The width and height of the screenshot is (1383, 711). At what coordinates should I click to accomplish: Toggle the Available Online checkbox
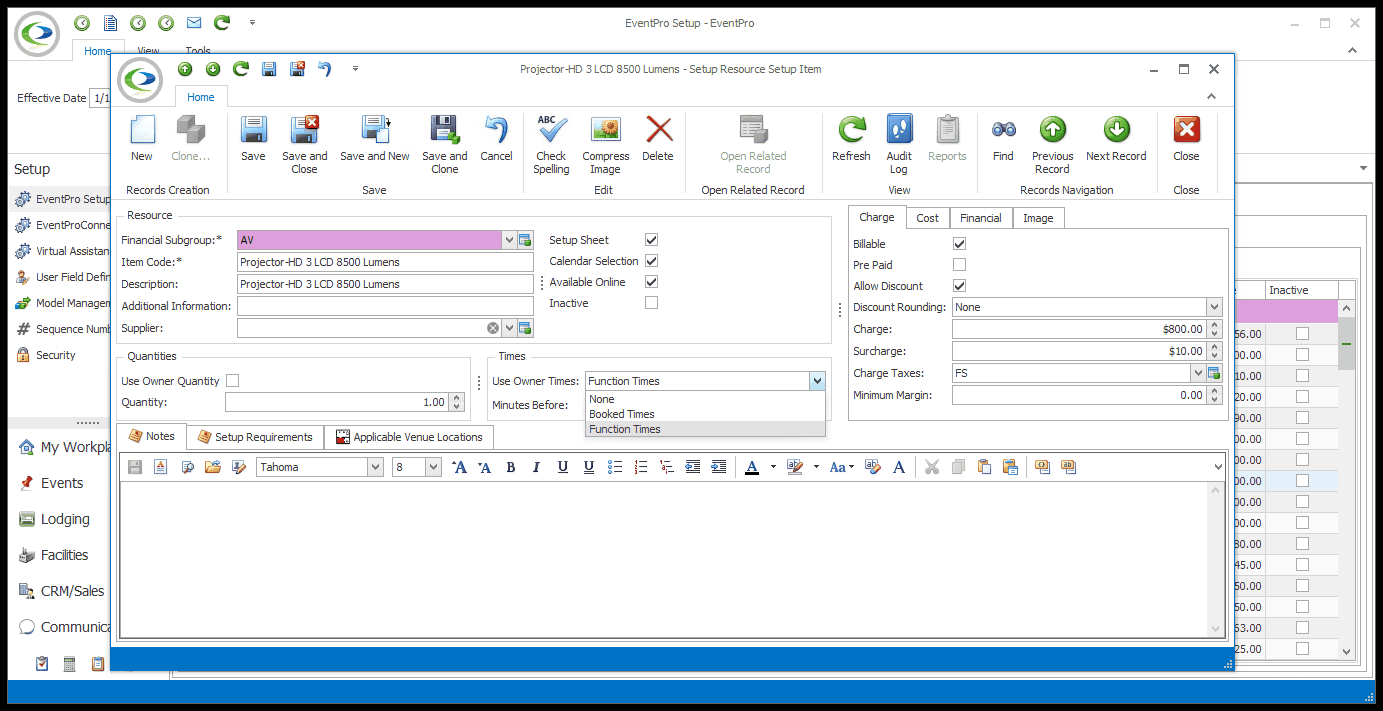click(651, 282)
